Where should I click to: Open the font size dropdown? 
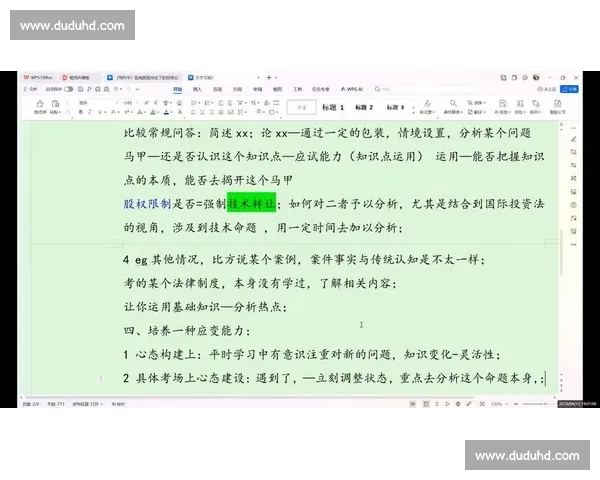(135, 103)
